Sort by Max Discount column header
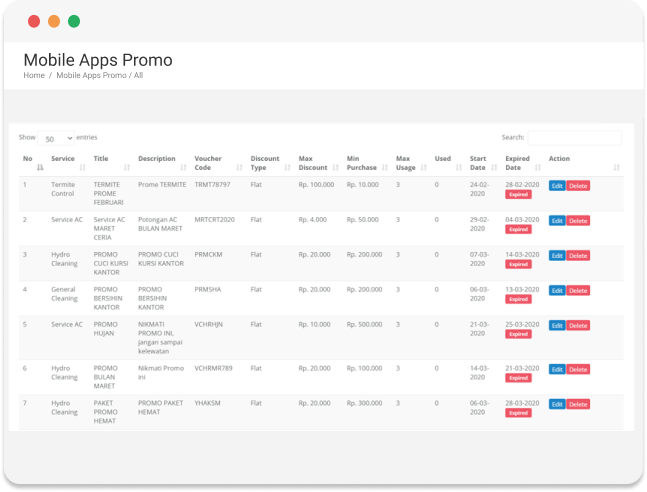The image size is (647, 492). click(x=313, y=163)
